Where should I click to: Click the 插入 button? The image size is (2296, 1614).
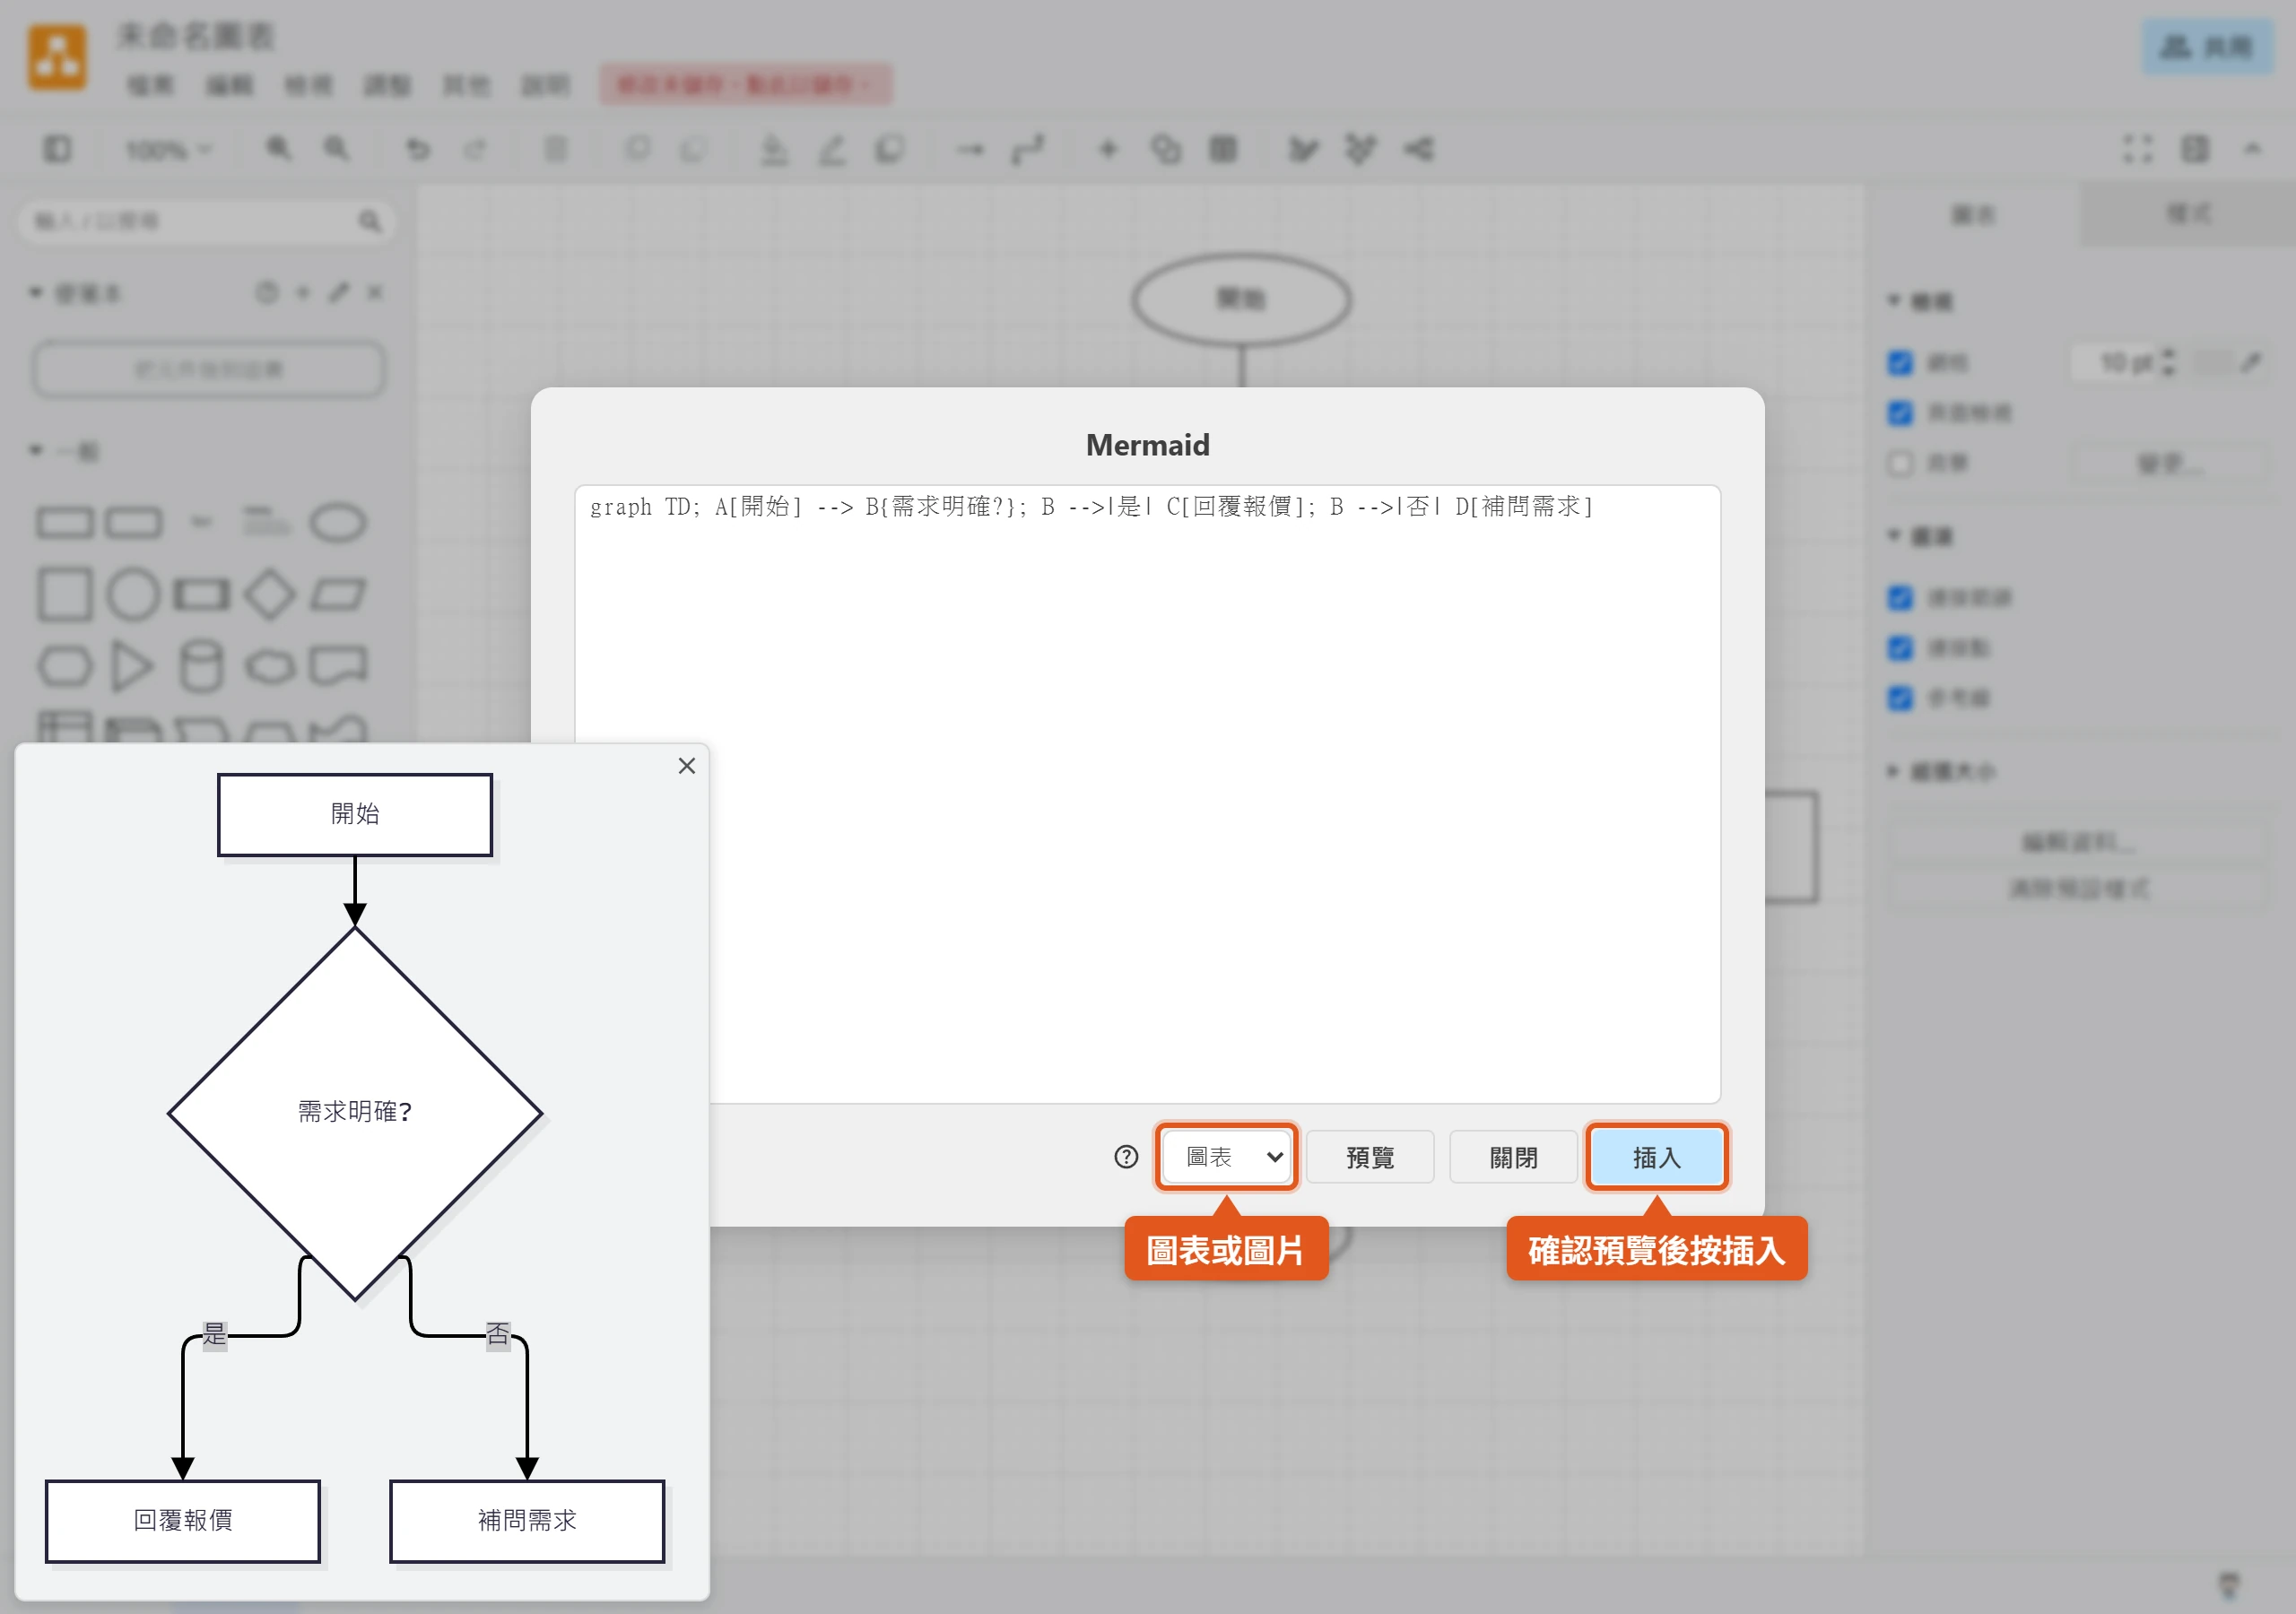point(1657,1157)
